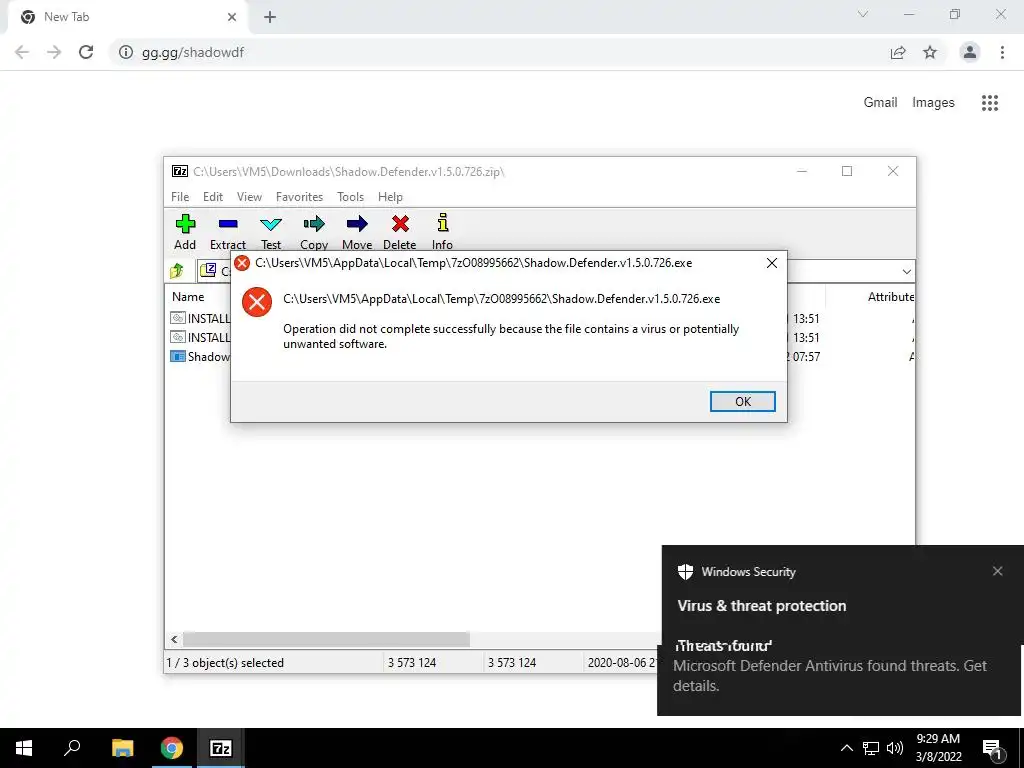
Task: Dismiss the Windows Security notification
Action: [x=997, y=571]
